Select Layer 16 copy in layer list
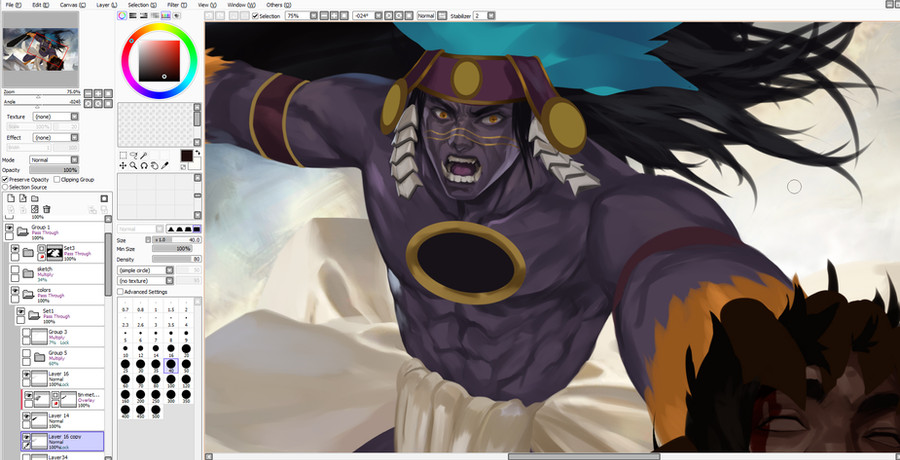Image resolution: width=900 pixels, height=460 pixels. click(x=63, y=441)
